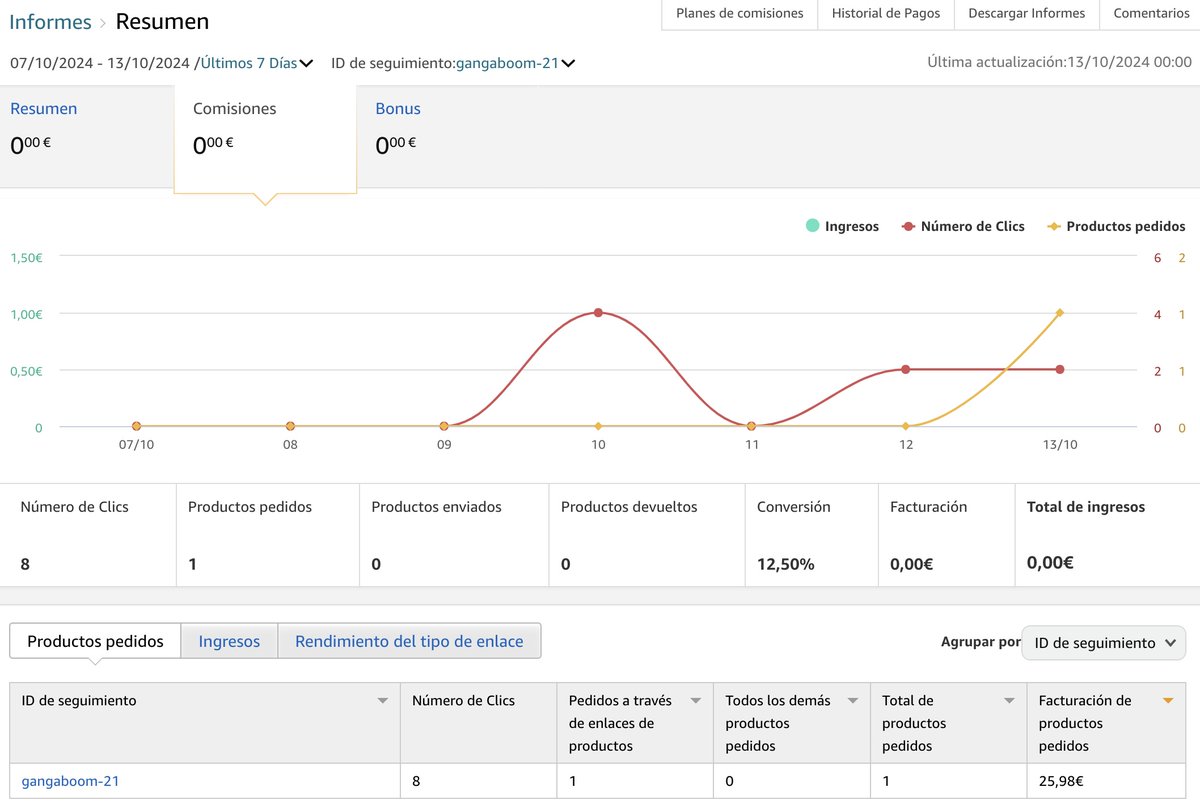Toggle the Productos pedidos legend series
This screenshot has width=1200, height=808.
pyautogui.click(x=1116, y=227)
